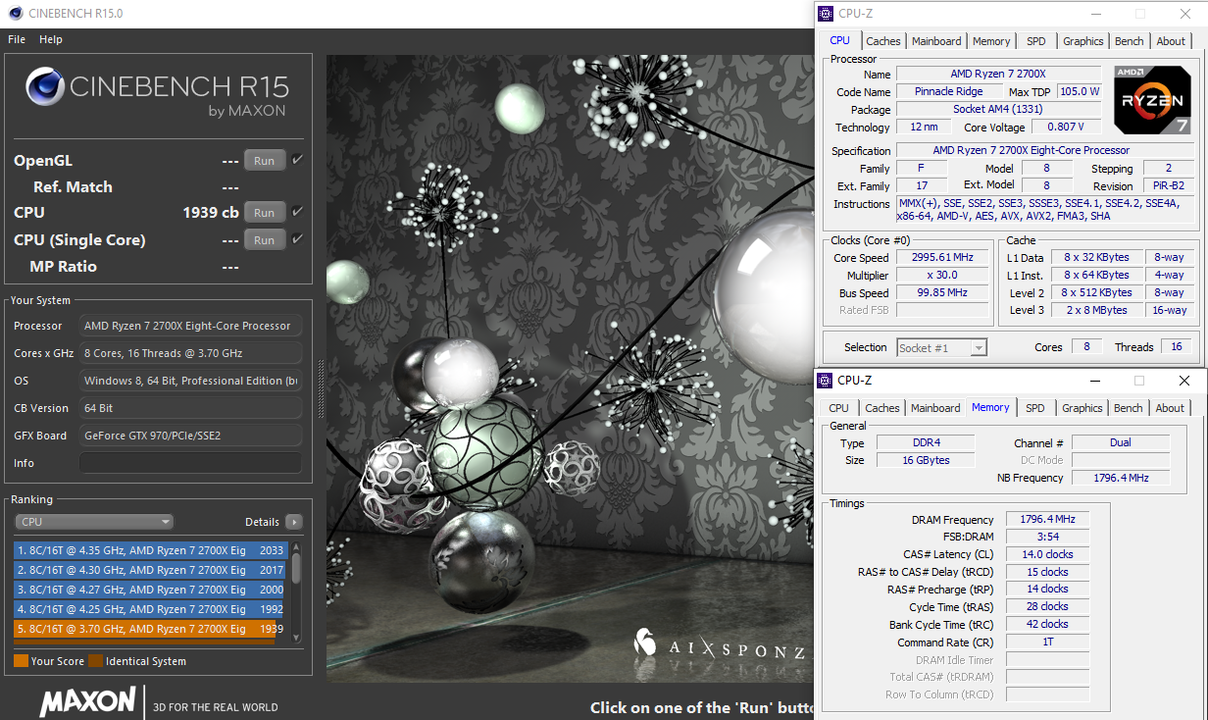Switch to SPD tab in the CPU-tab CPU-Z window

[x=1036, y=41]
